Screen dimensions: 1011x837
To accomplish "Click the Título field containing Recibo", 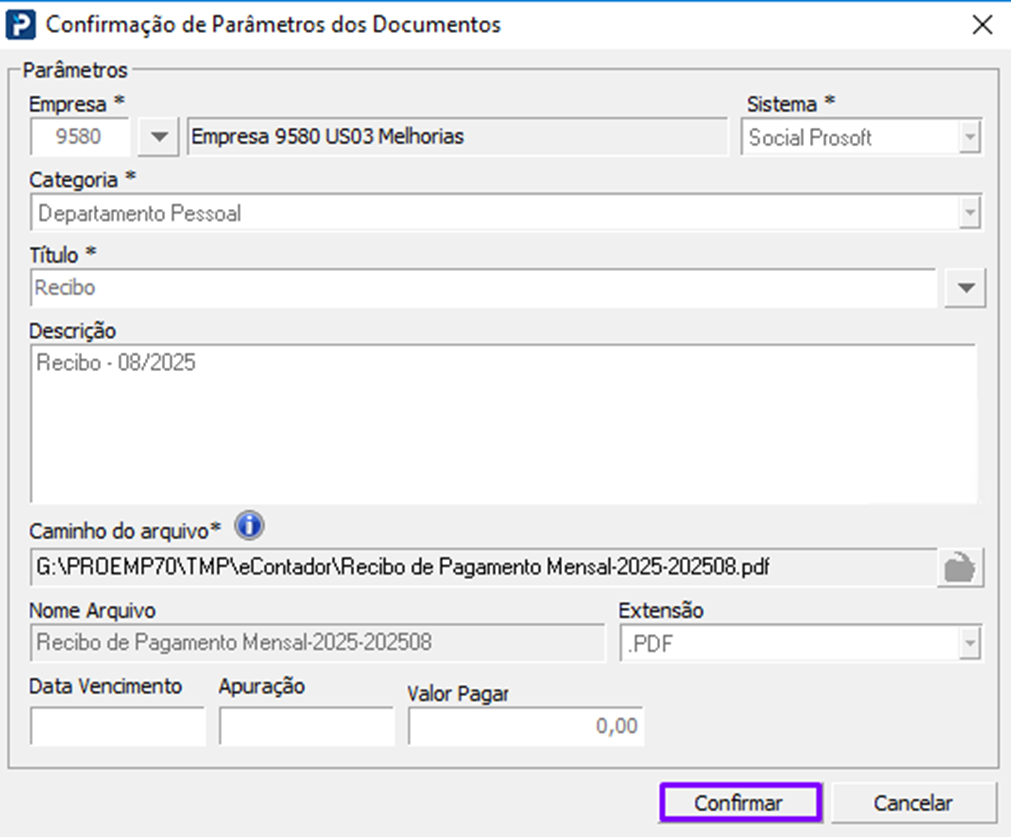I will [483, 288].
